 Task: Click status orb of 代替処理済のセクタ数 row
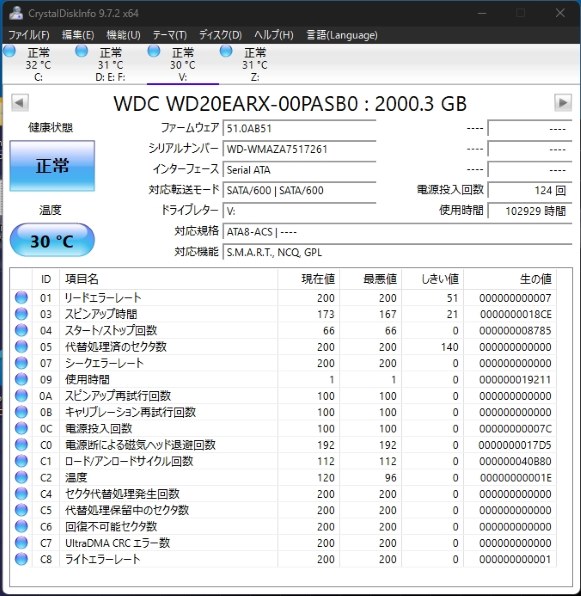[x=21, y=347]
